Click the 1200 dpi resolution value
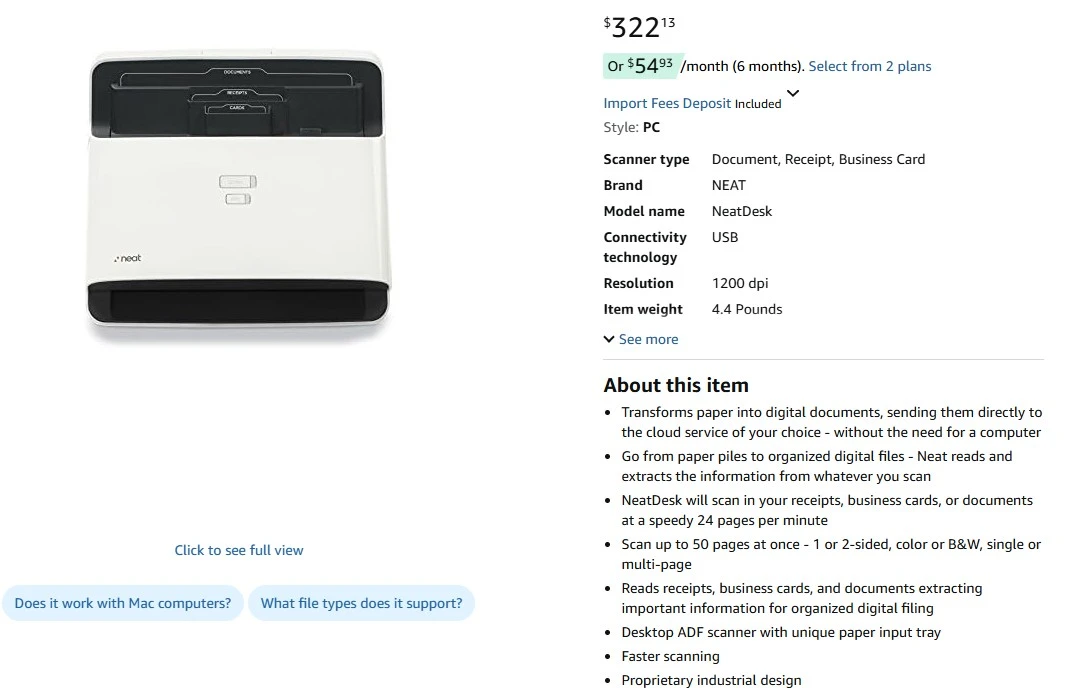This screenshot has height=688, width=1068. pyautogui.click(x=740, y=283)
